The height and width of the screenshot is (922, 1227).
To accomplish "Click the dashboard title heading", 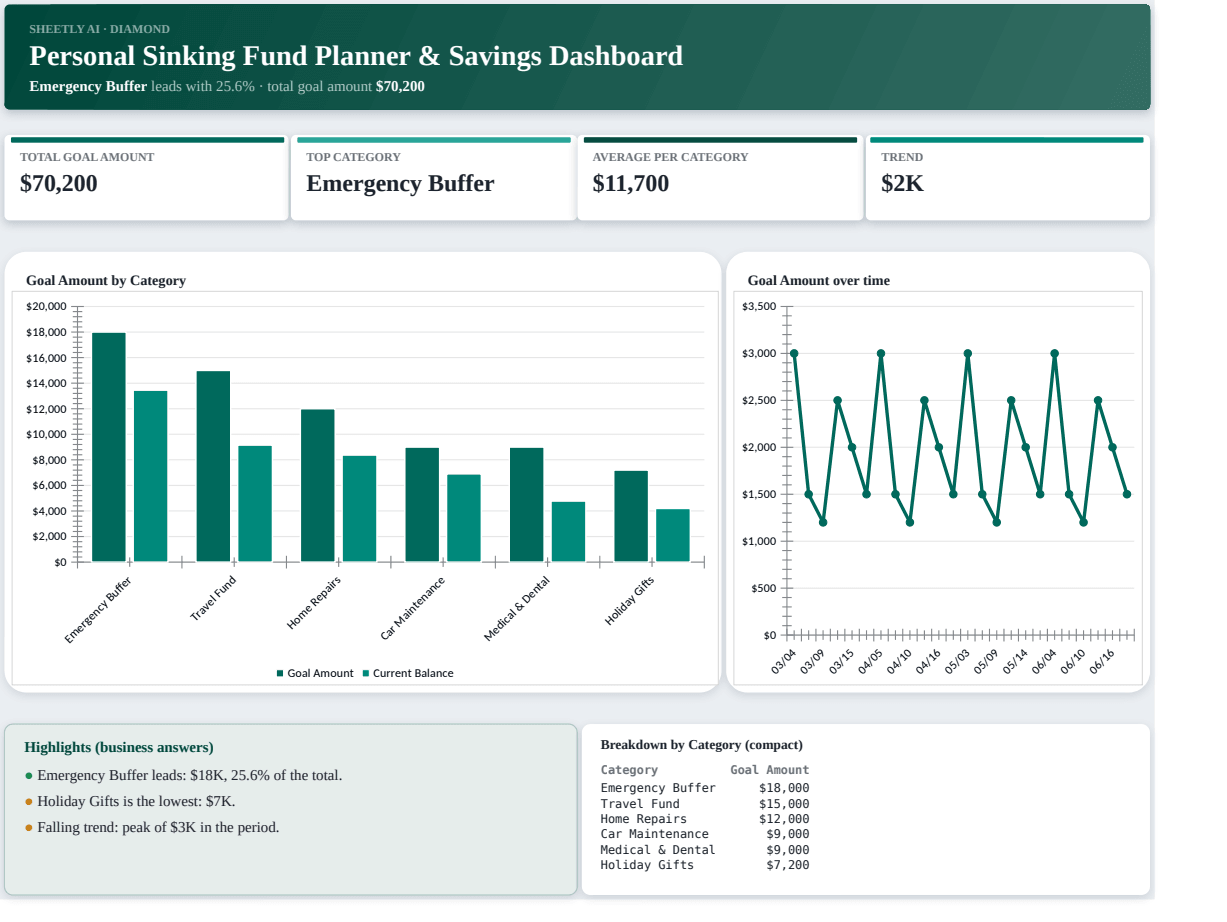I will tap(356, 56).
